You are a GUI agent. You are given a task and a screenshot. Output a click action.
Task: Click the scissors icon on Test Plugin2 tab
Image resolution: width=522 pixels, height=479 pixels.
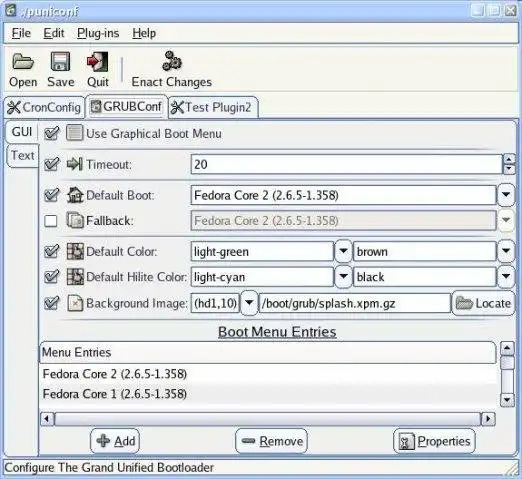pos(177,108)
